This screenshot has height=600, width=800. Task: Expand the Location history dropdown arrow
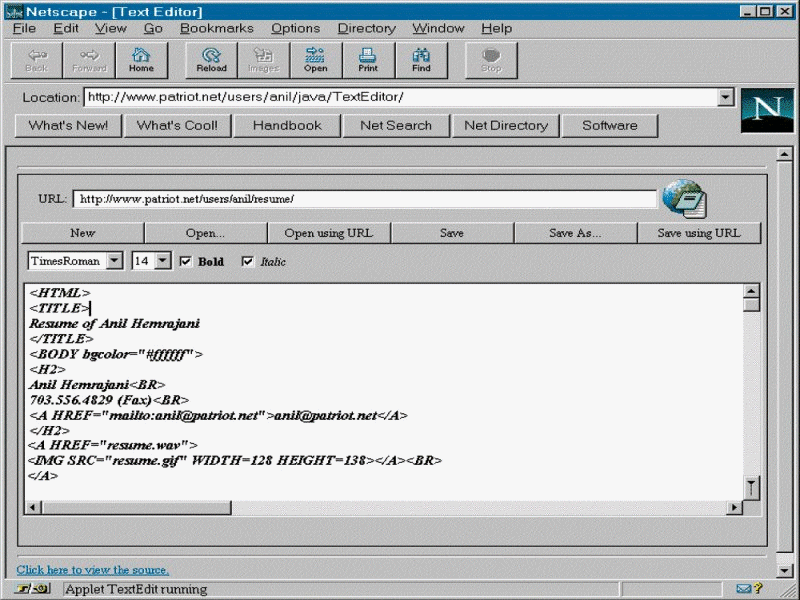[726, 98]
